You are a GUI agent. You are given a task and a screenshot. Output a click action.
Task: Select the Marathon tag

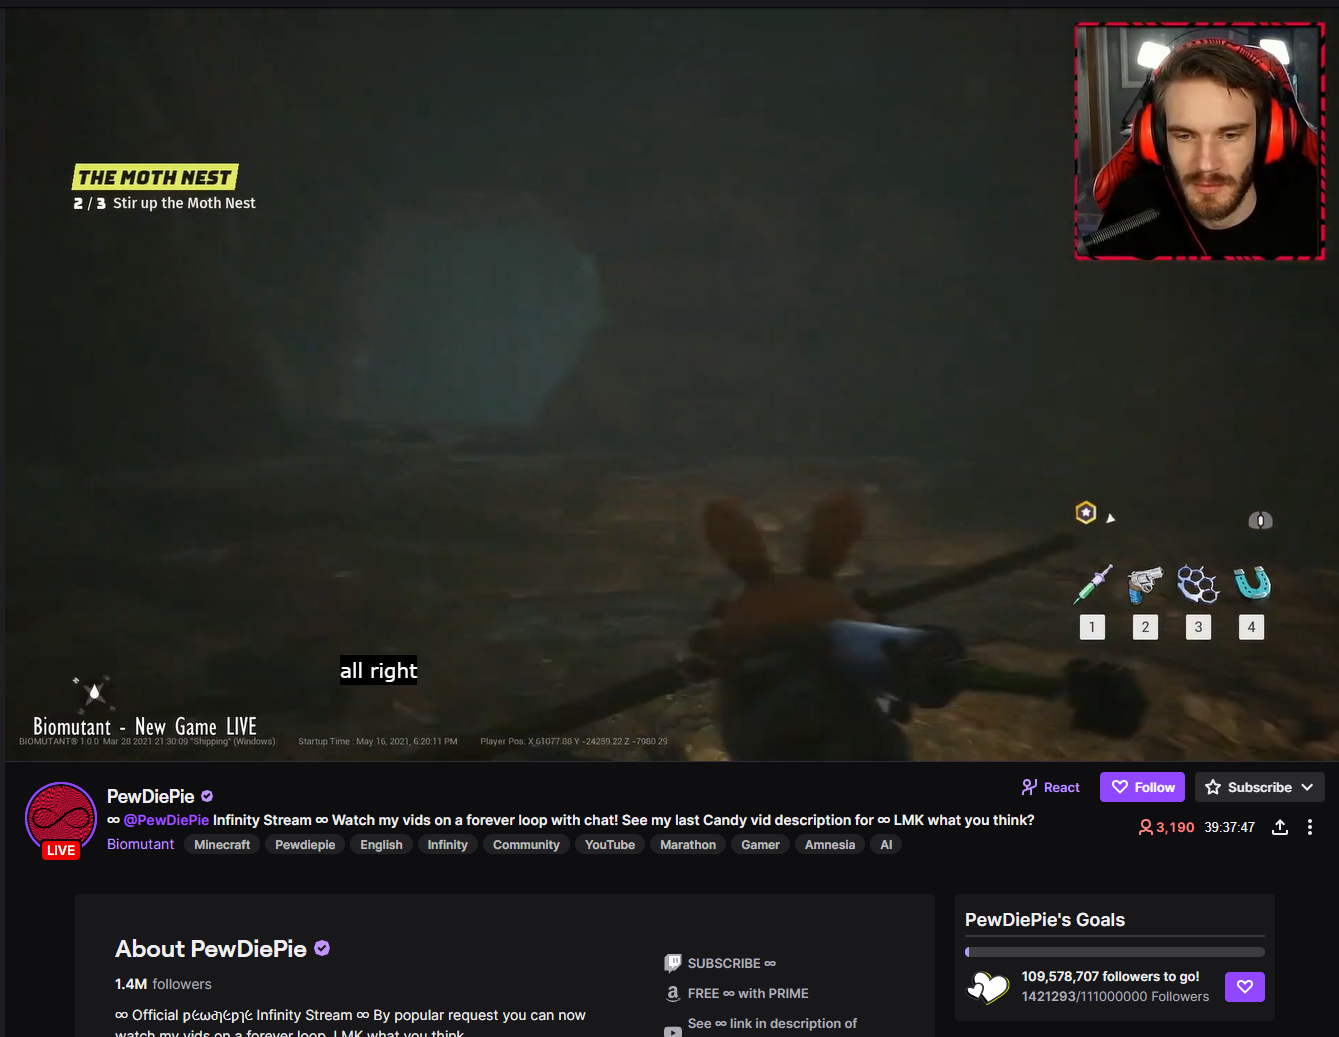click(x=688, y=845)
